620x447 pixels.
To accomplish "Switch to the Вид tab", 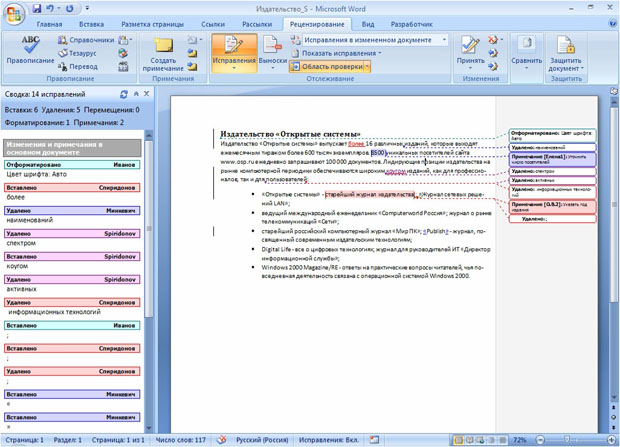I will pyautogui.click(x=368, y=24).
